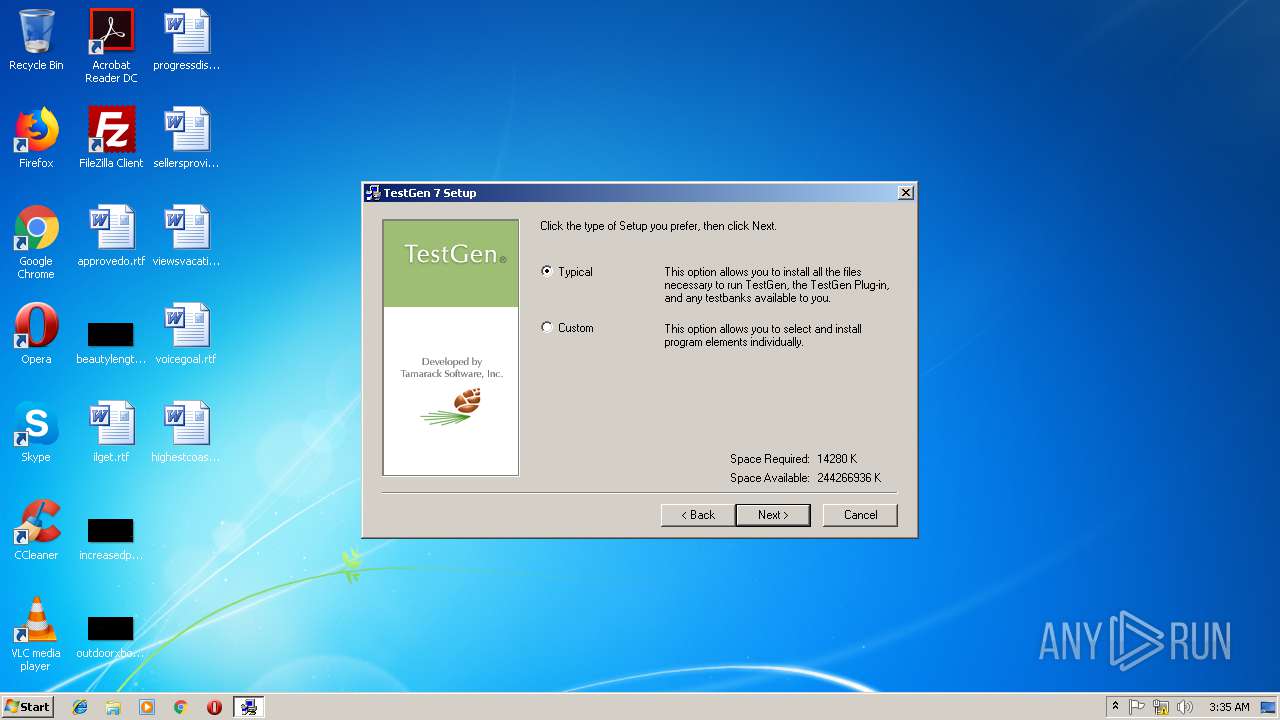Click the 3:35 AM clock
The height and width of the screenshot is (720, 1280).
click(x=1229, y=707)
